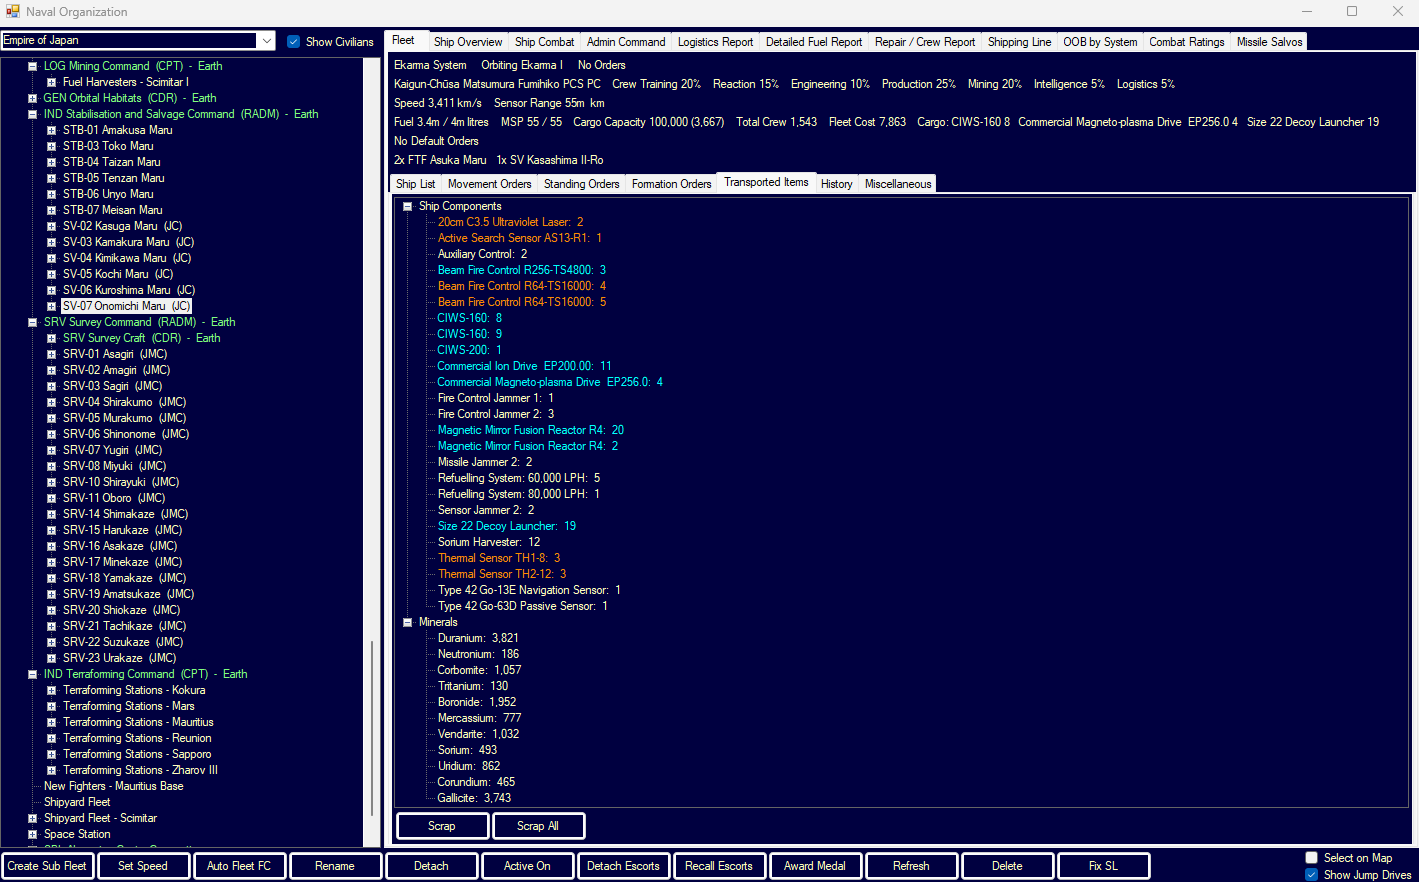Expand Shipyard Fleet - Scimitar node
Image resolution: width=1419 pixels, height=882 pixels.
[x=32, y=818]
